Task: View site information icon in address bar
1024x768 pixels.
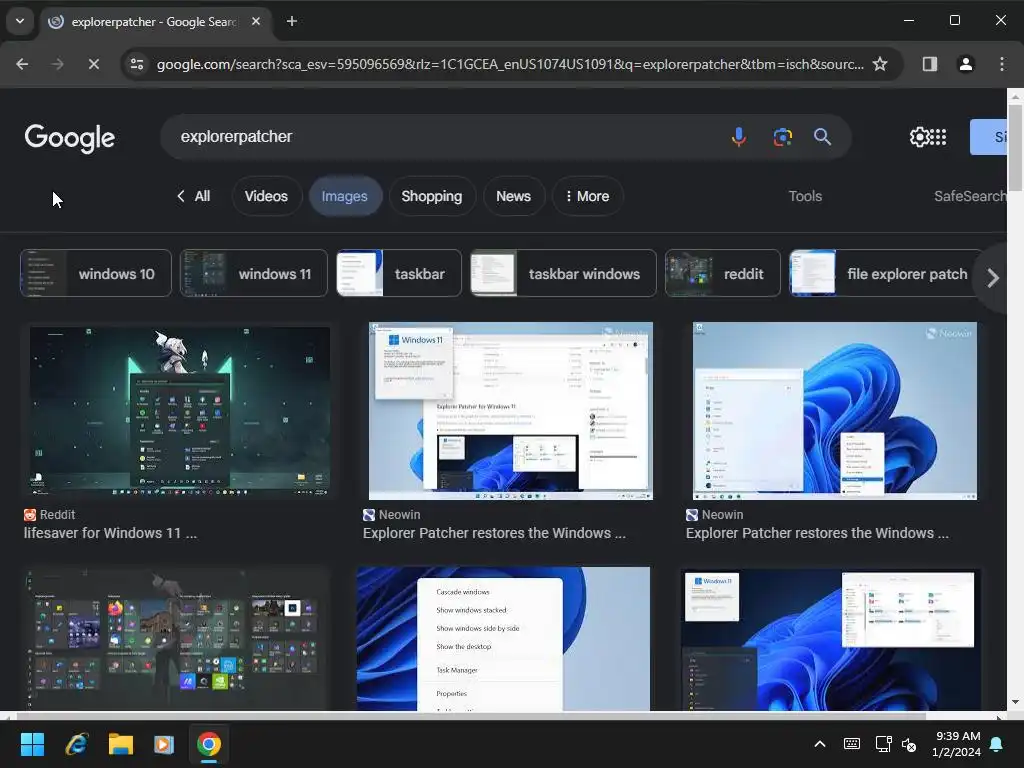Action: [x=137, y=64]
